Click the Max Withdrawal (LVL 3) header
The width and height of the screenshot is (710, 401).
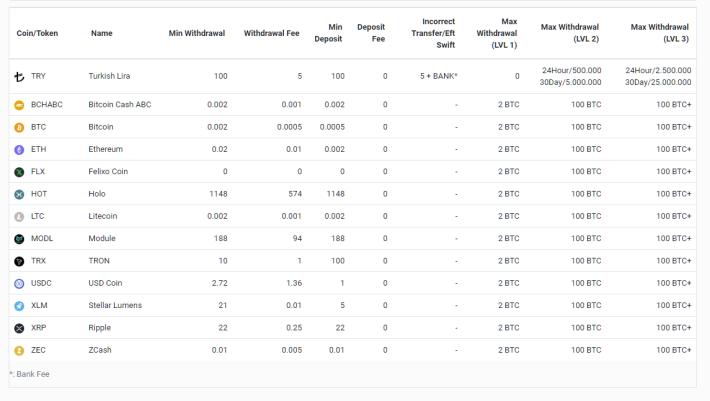tap(660, 33)
